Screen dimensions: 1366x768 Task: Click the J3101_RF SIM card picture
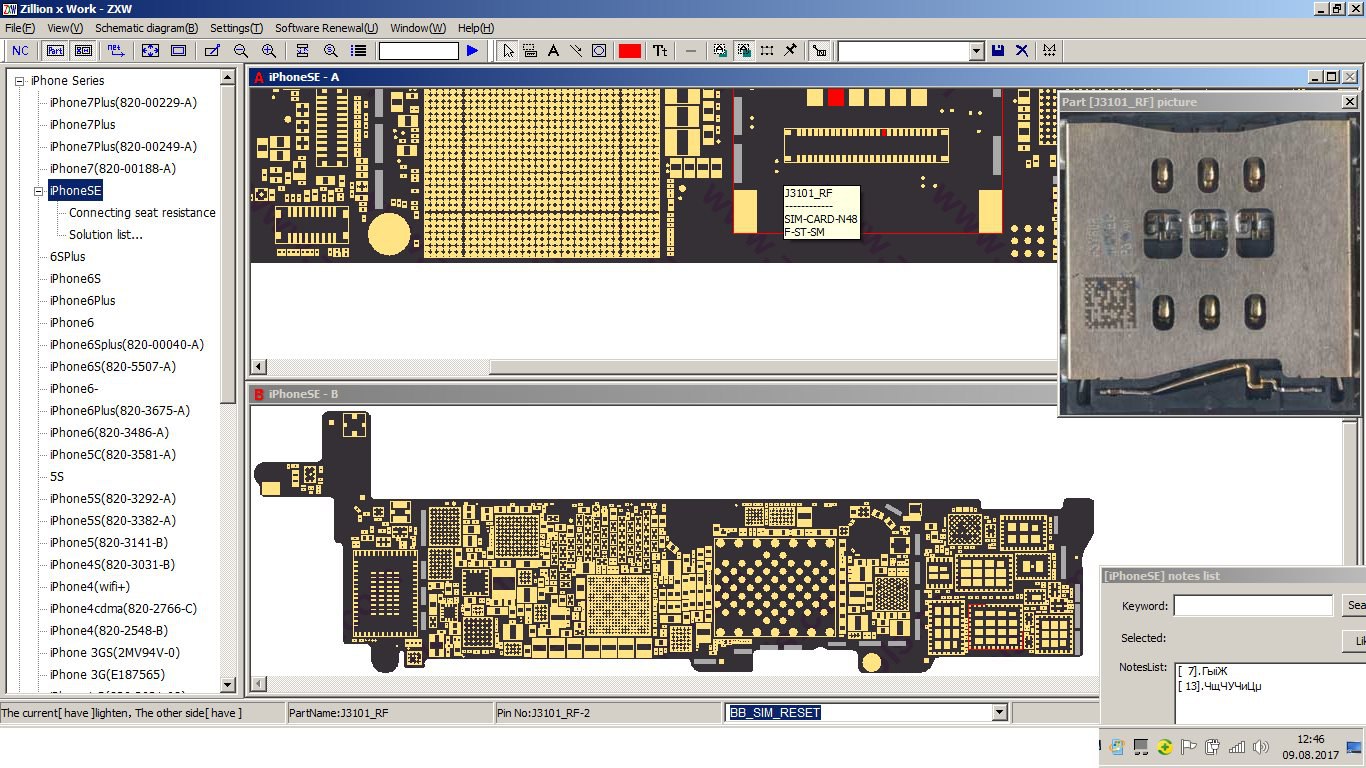click(x=1209, y=262)
